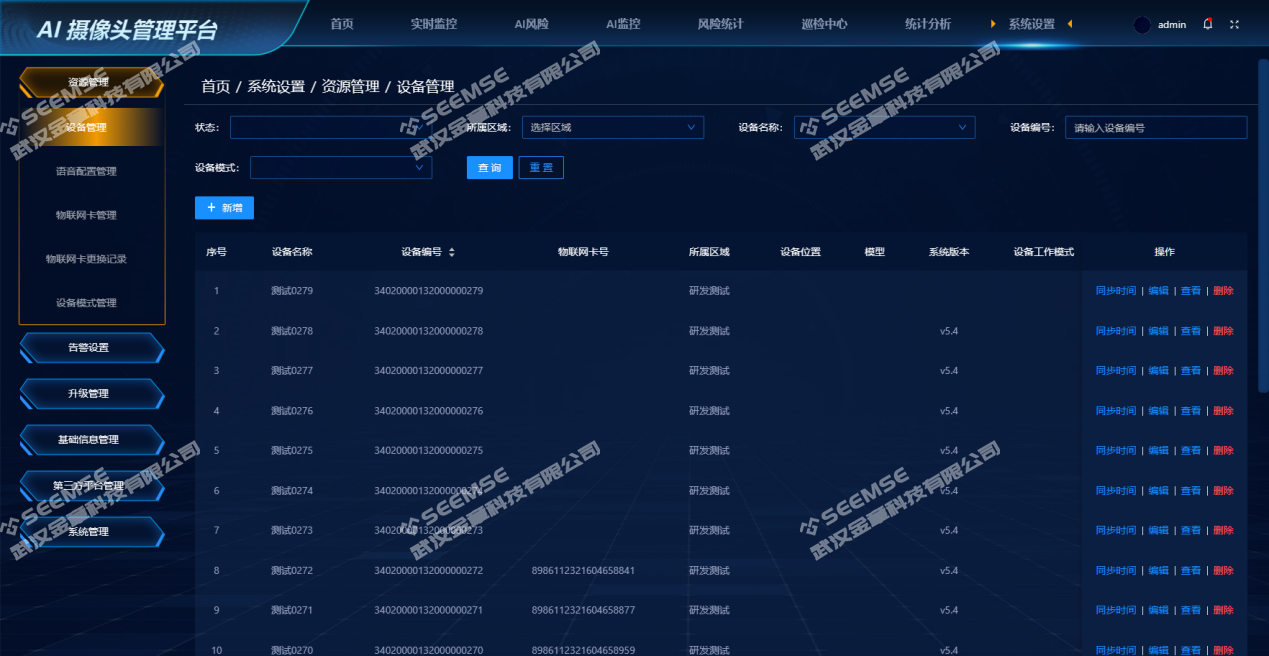Expand the 设备模式 dropdown

(340, 168)
